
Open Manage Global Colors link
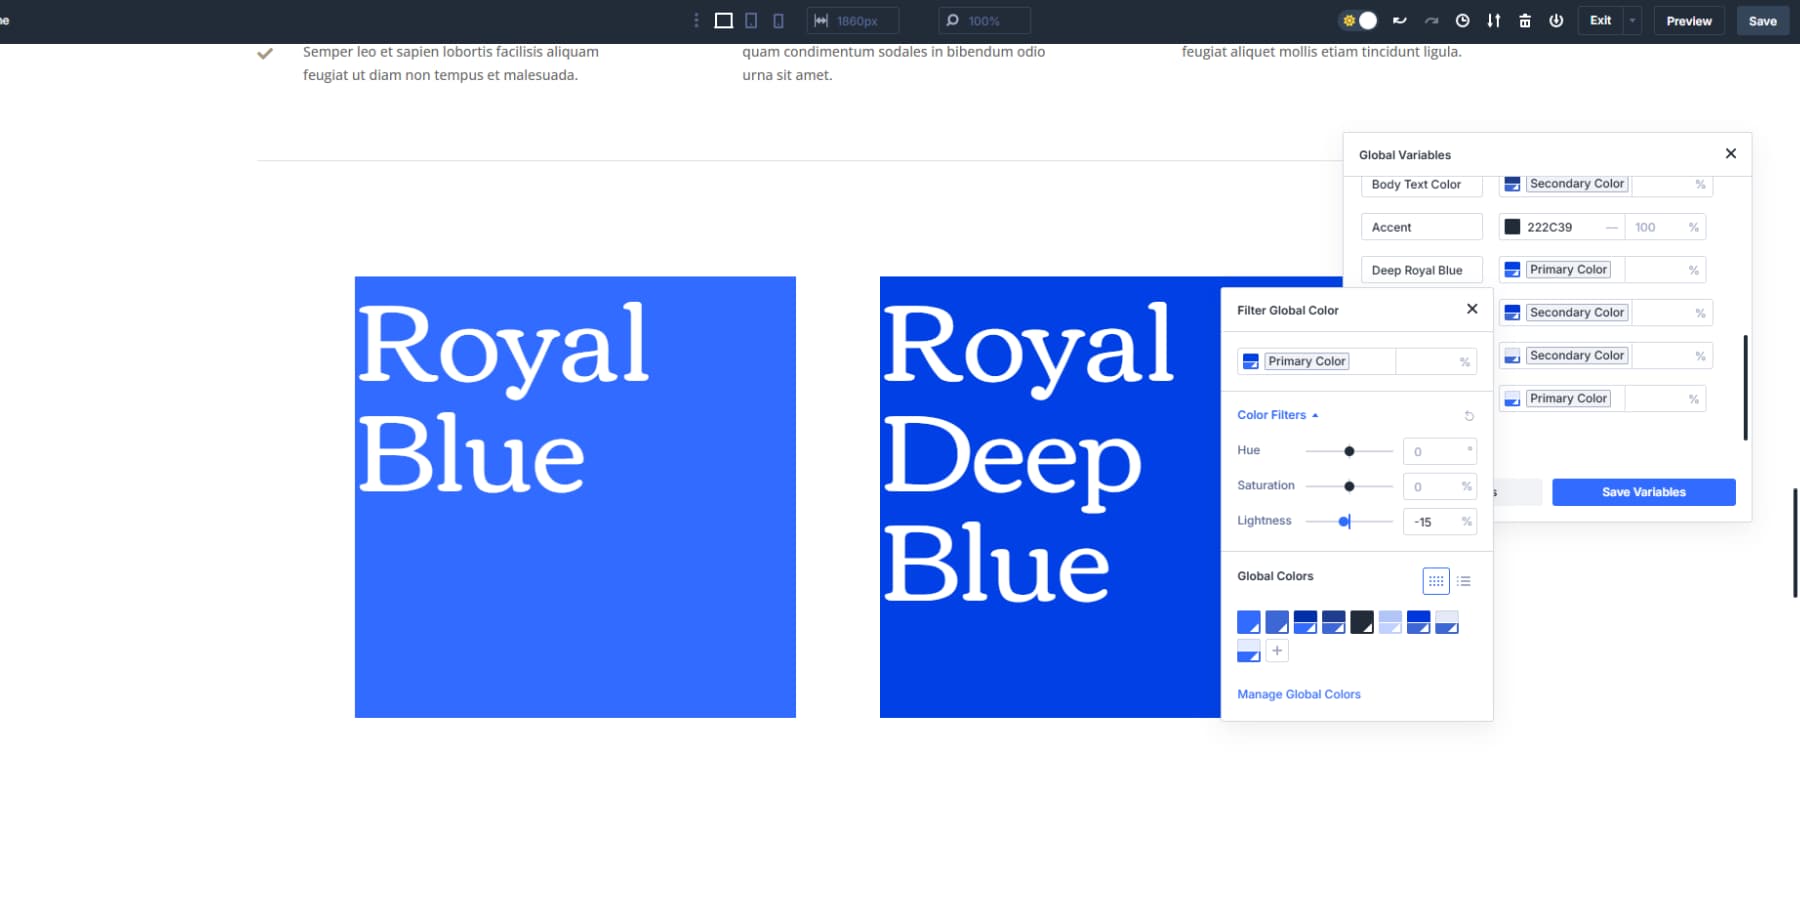(x=1298, y=693)
